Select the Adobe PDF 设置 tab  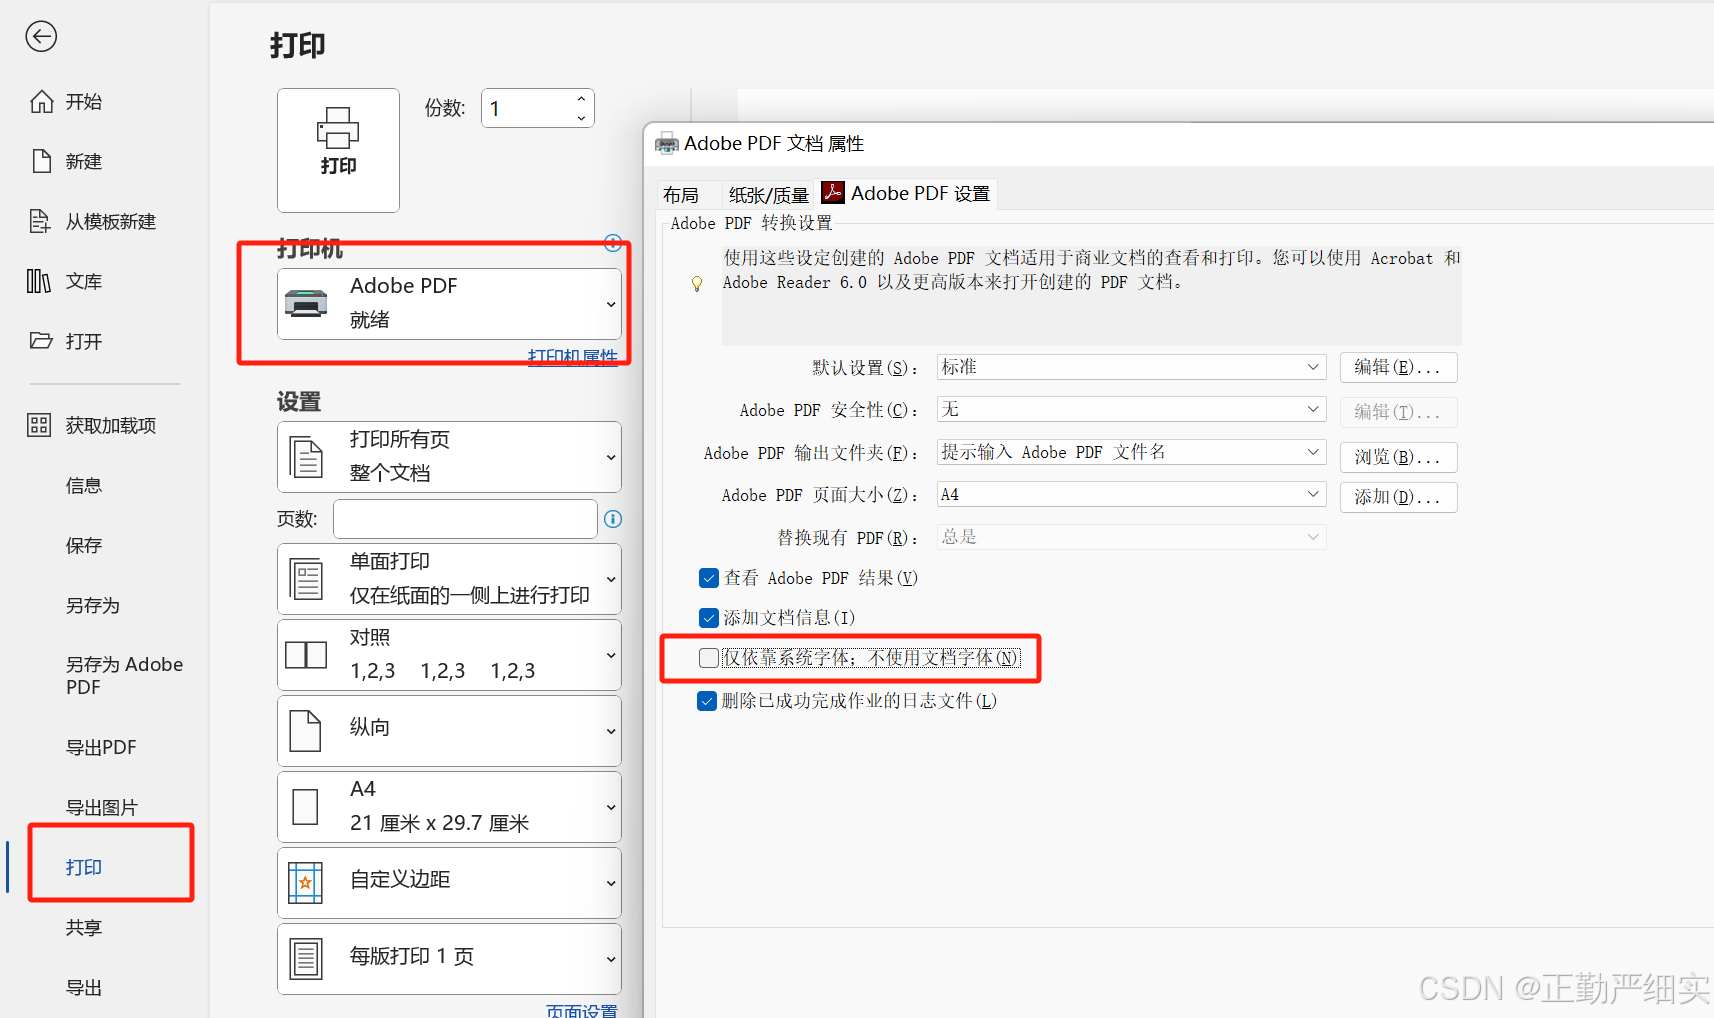coord(906,193)
